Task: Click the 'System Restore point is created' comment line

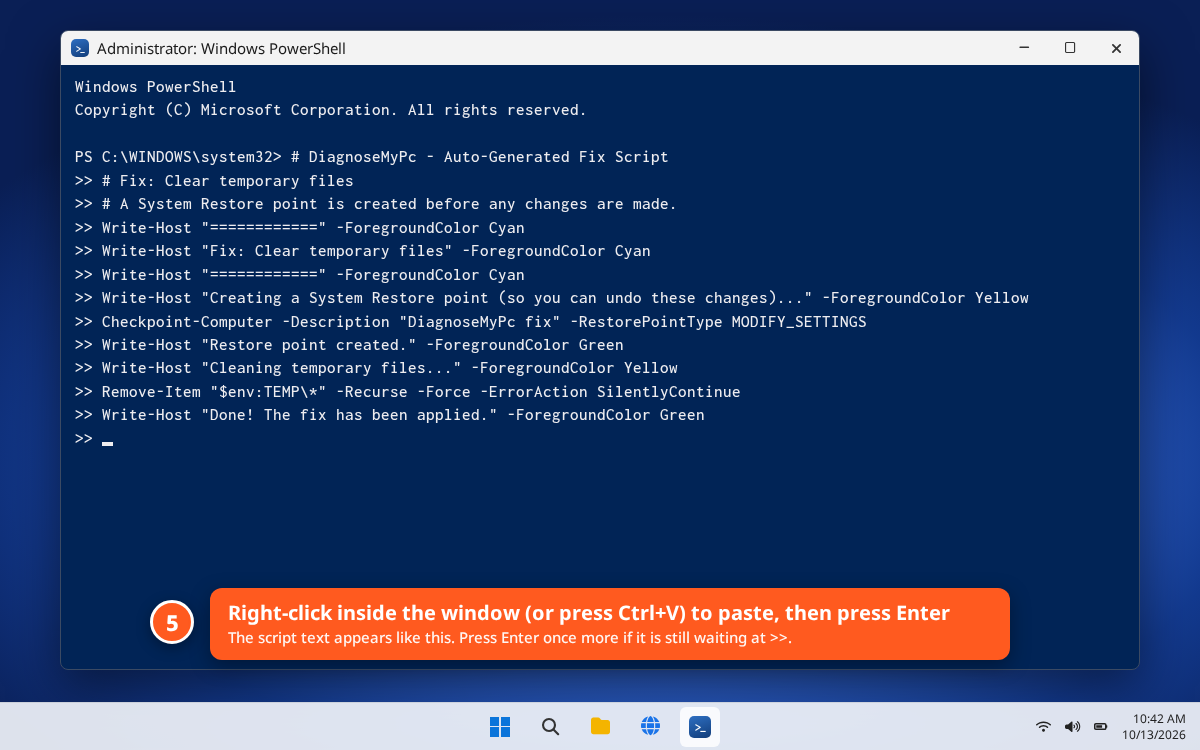Action: (376, 204)
